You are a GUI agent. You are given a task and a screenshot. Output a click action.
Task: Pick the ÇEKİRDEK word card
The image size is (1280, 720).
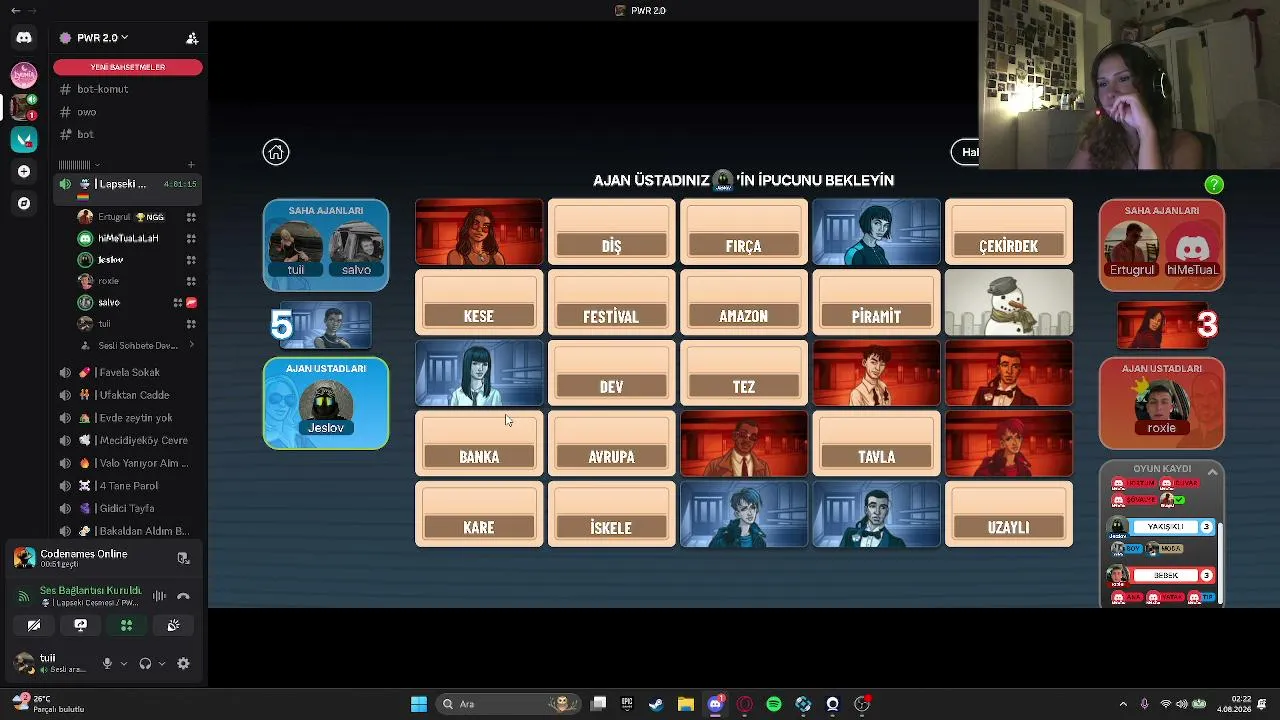(1009, 232)
